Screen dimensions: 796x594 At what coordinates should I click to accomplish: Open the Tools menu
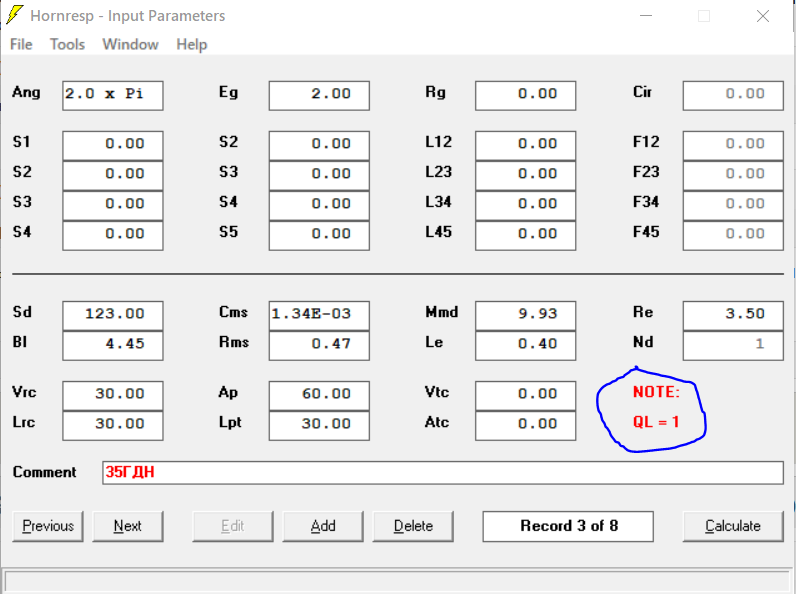[67, 45]
